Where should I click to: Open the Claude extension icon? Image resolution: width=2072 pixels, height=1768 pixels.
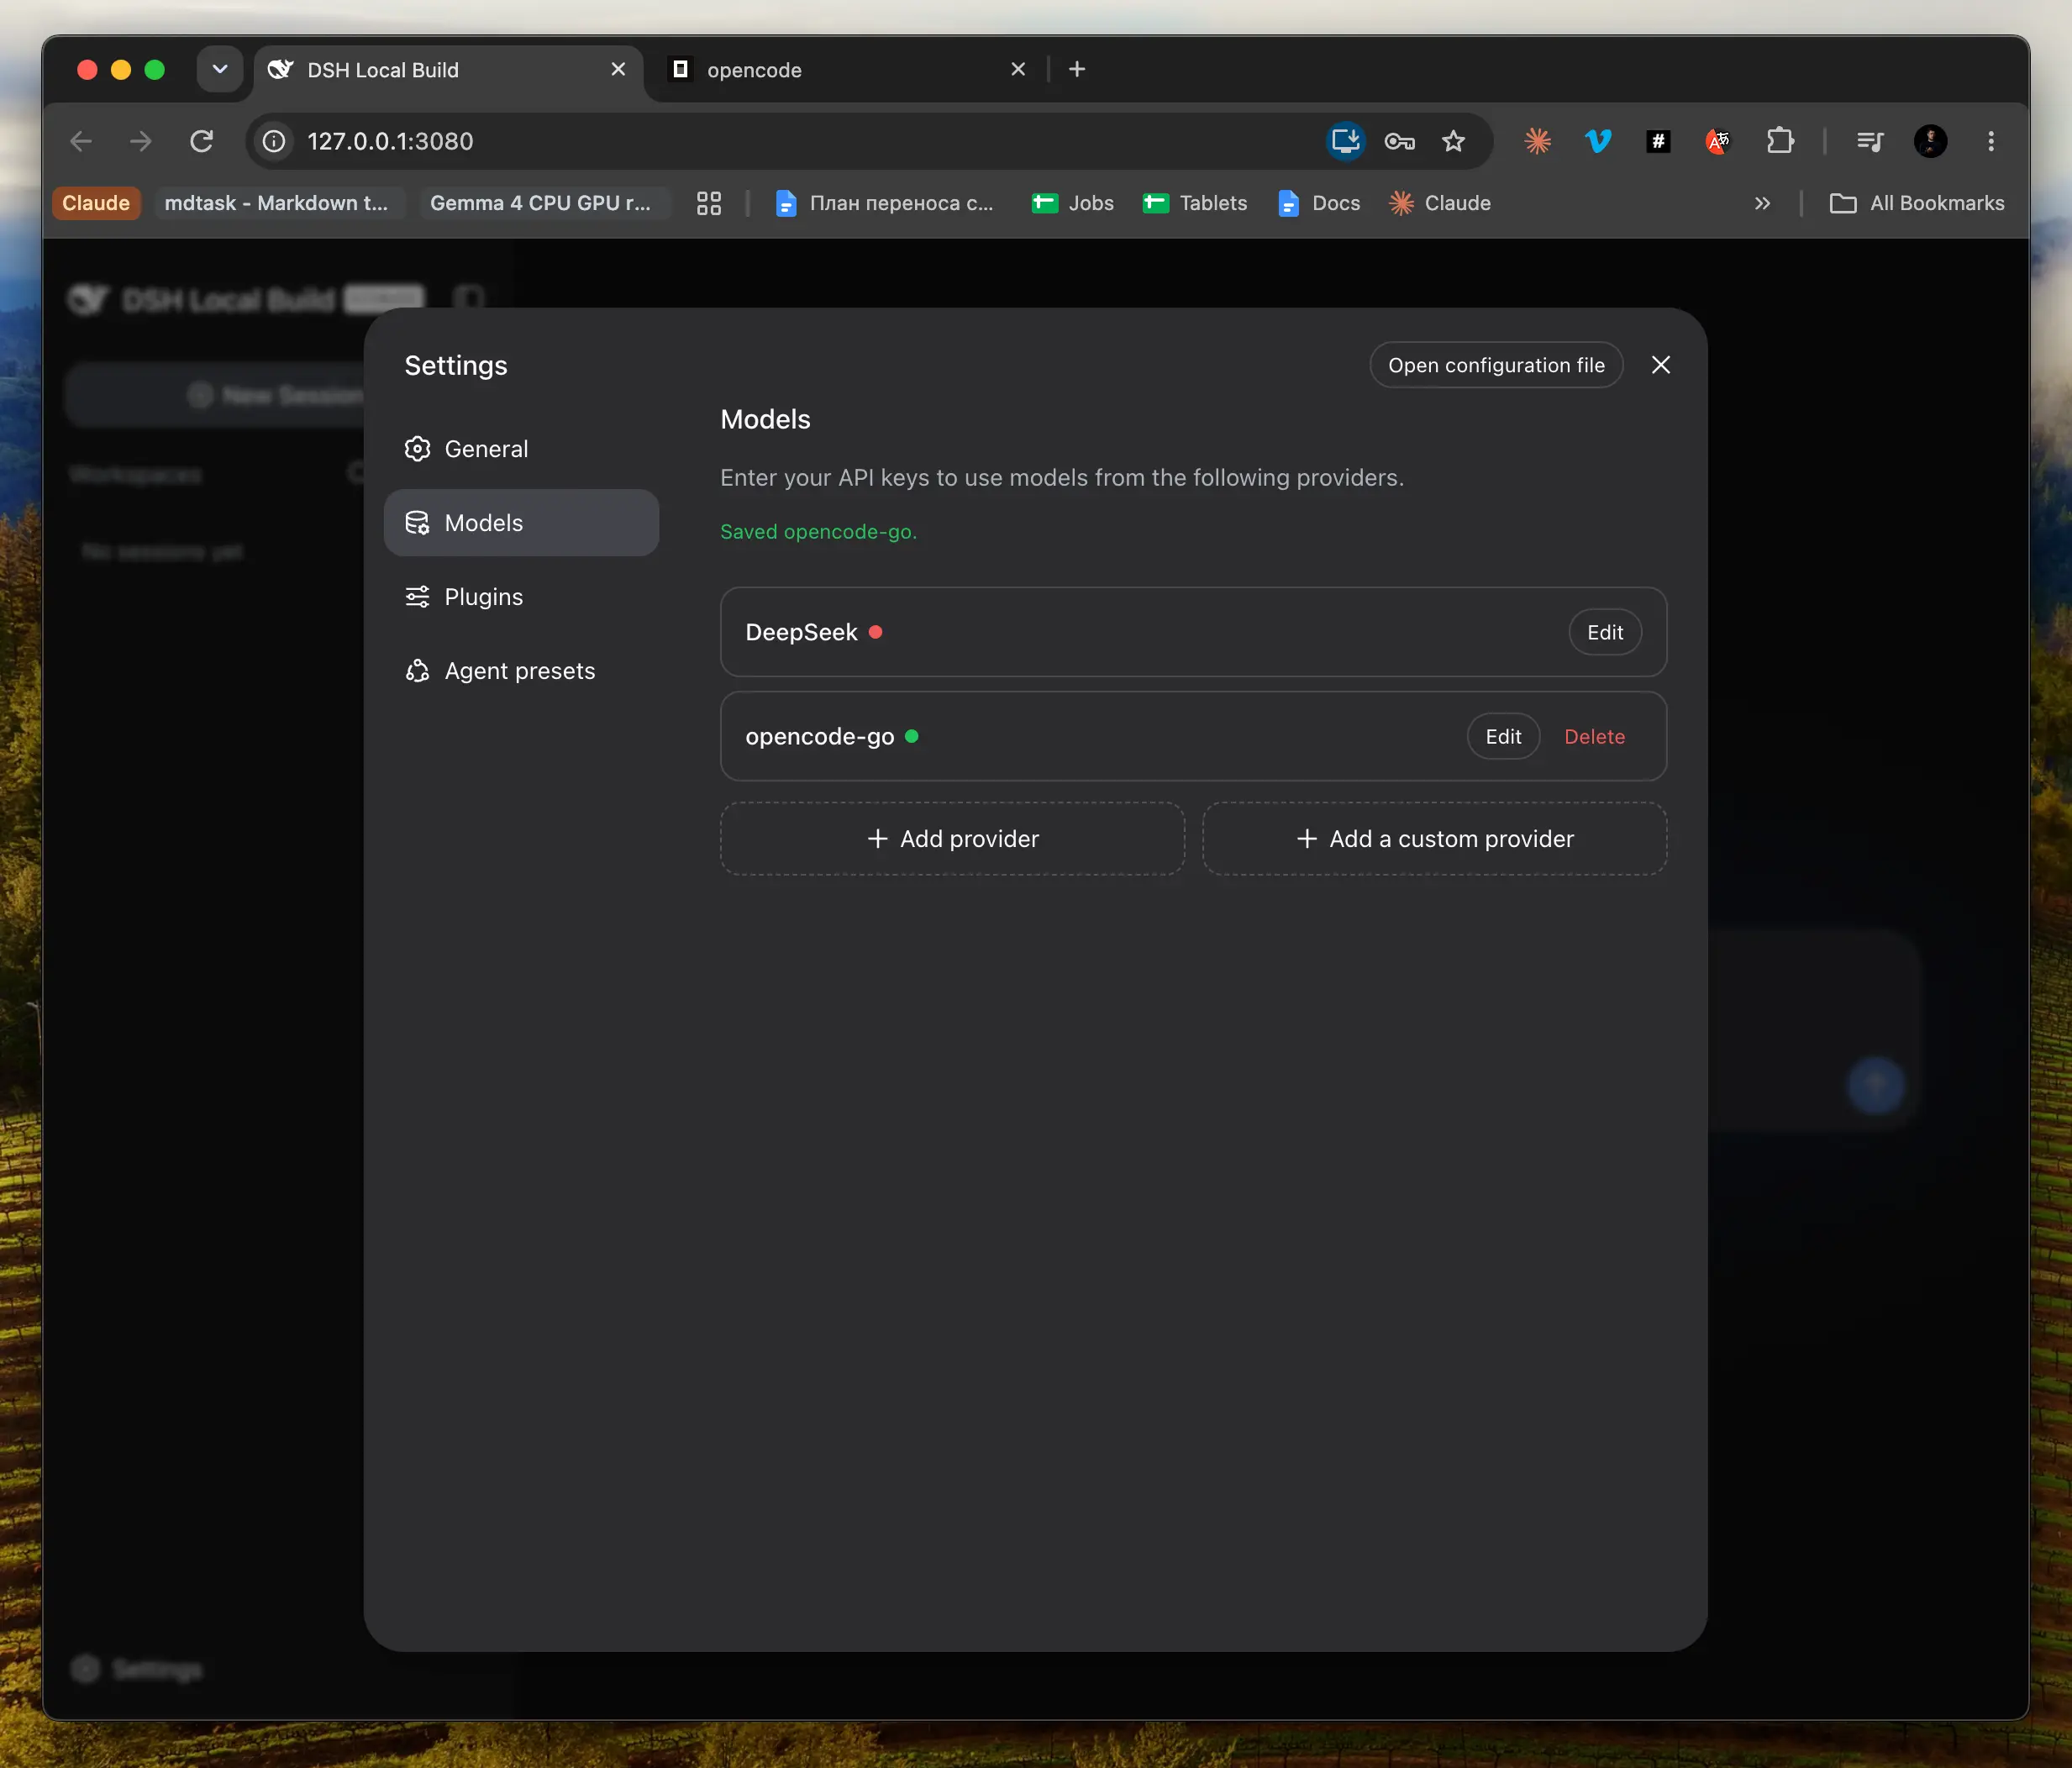(x=1538, y=141)
